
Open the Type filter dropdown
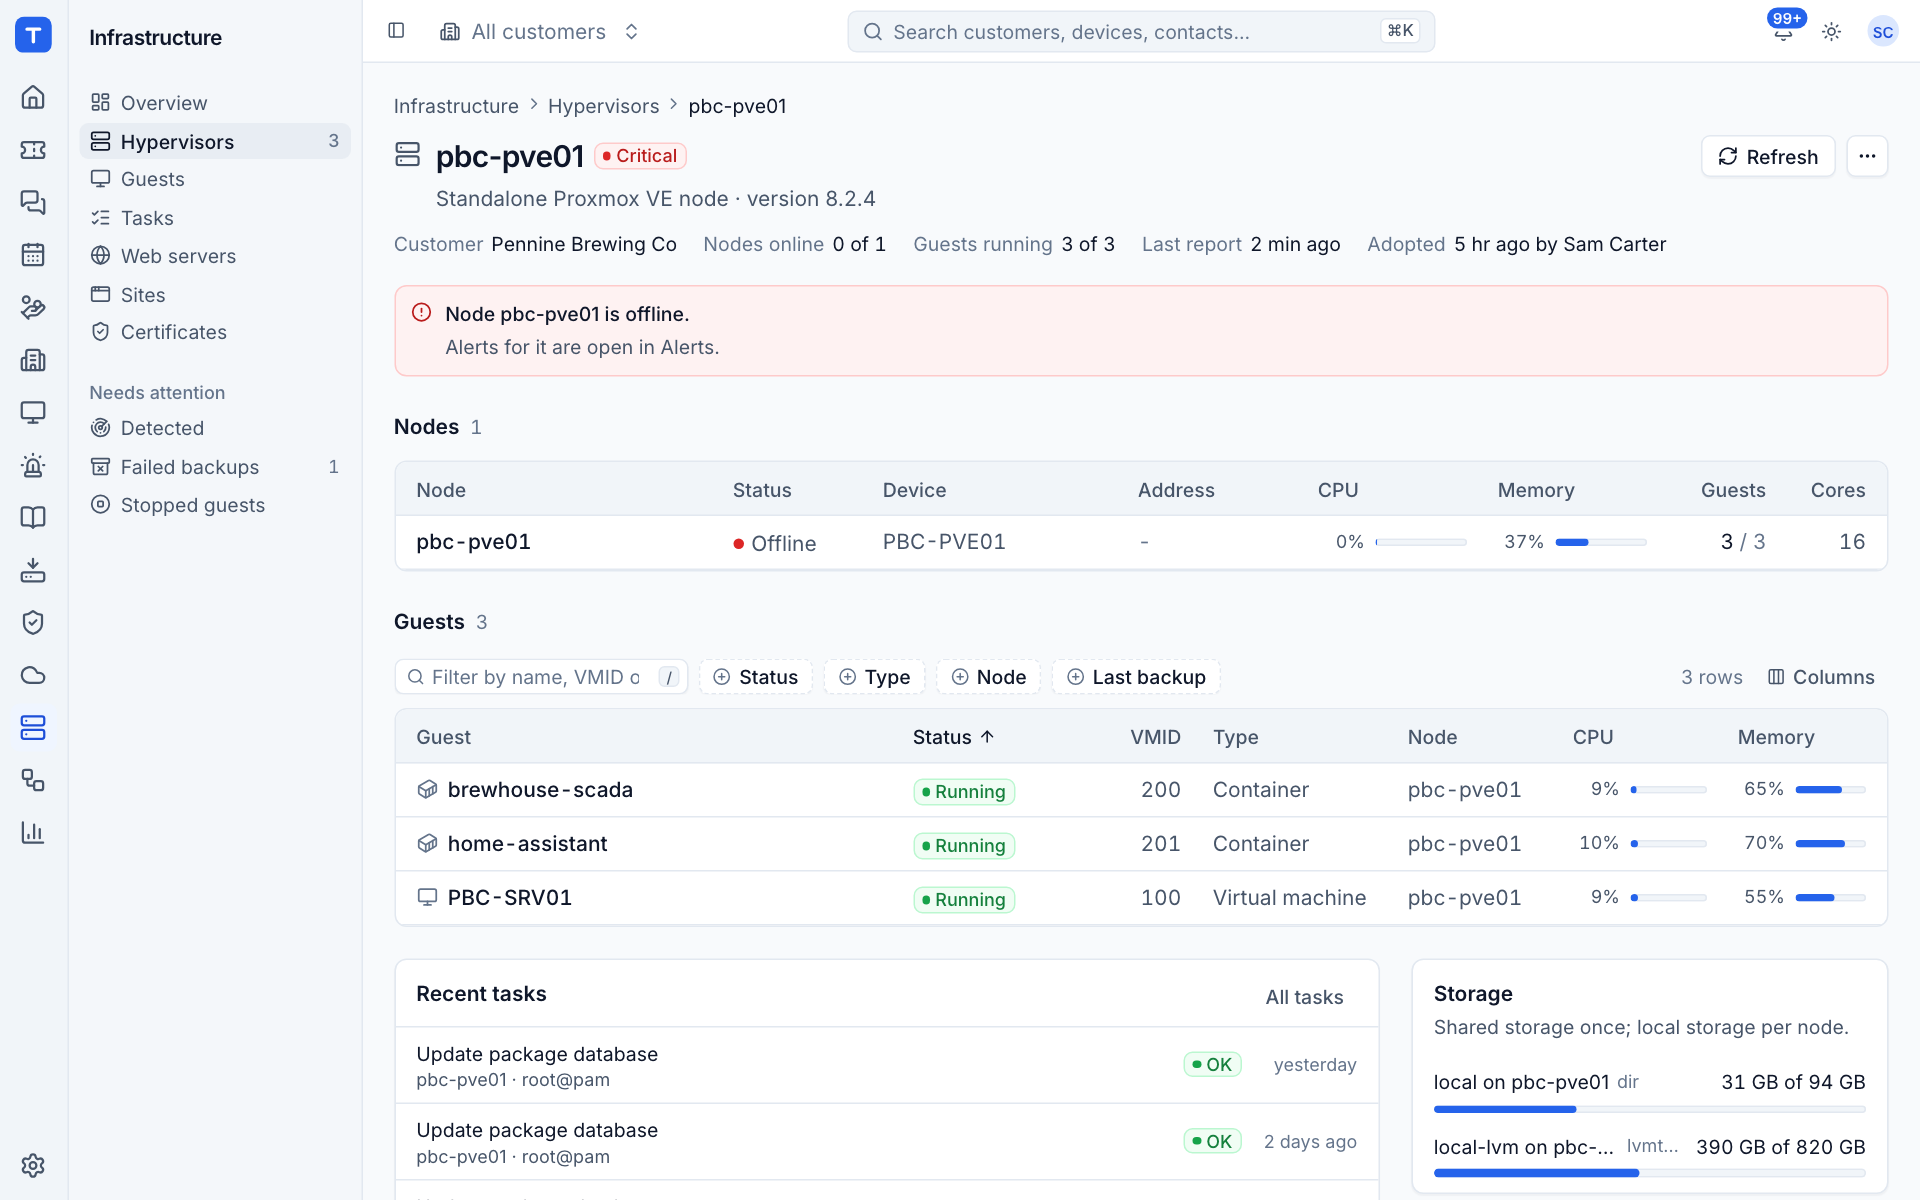click(x=874, y=677)
